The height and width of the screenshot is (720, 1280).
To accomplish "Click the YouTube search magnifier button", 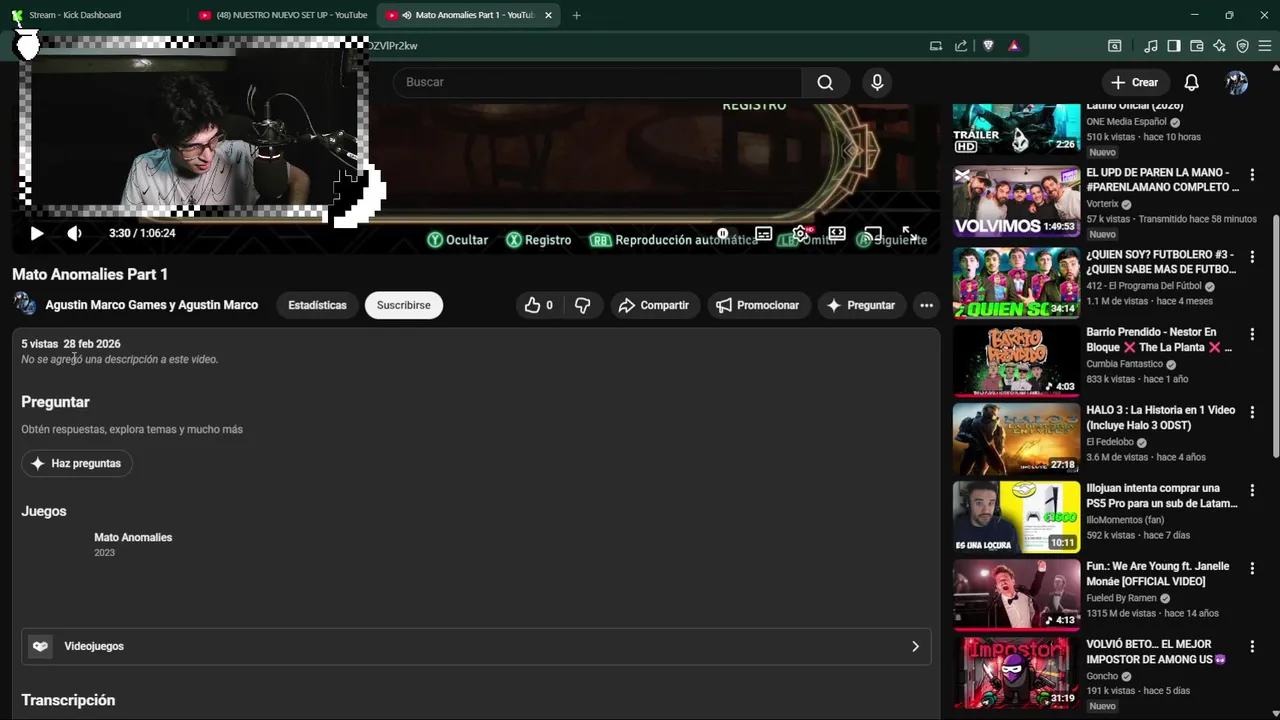I will (825, 82).
